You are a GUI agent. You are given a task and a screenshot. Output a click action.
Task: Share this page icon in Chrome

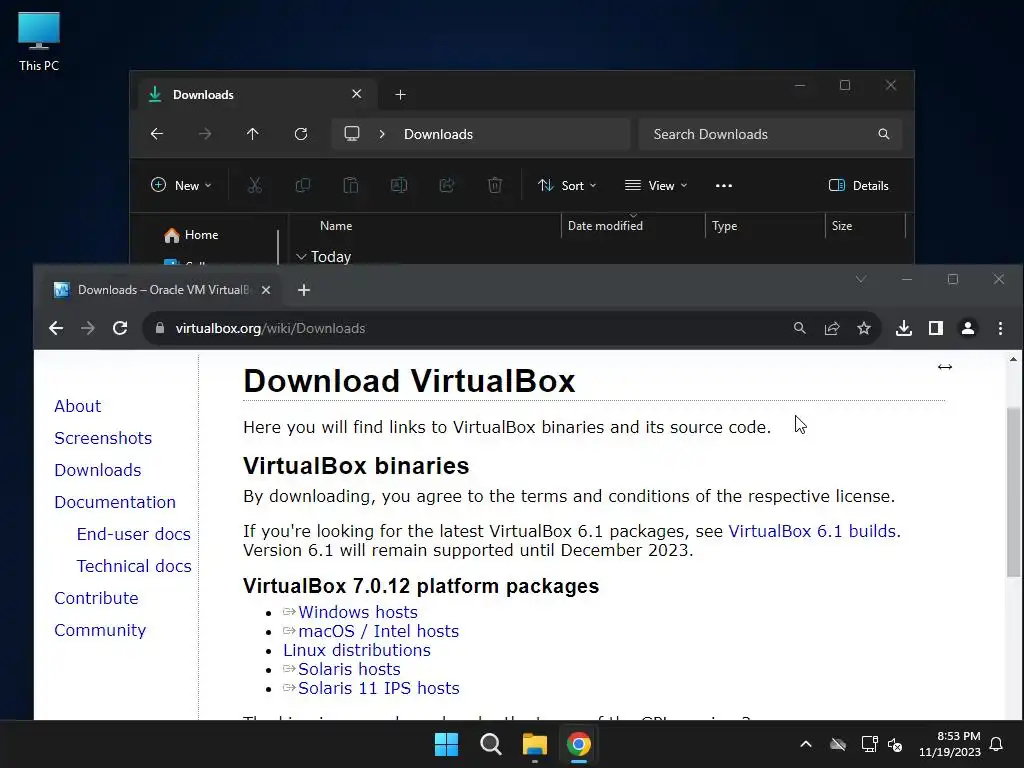pos(831,328)
